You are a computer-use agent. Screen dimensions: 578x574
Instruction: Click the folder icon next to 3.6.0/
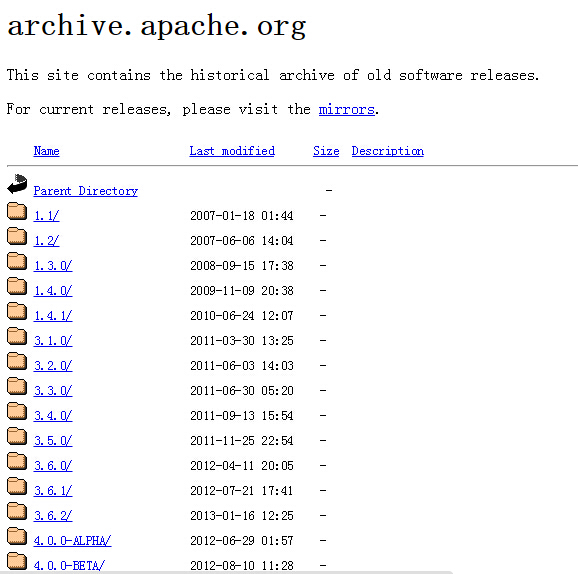17,461
